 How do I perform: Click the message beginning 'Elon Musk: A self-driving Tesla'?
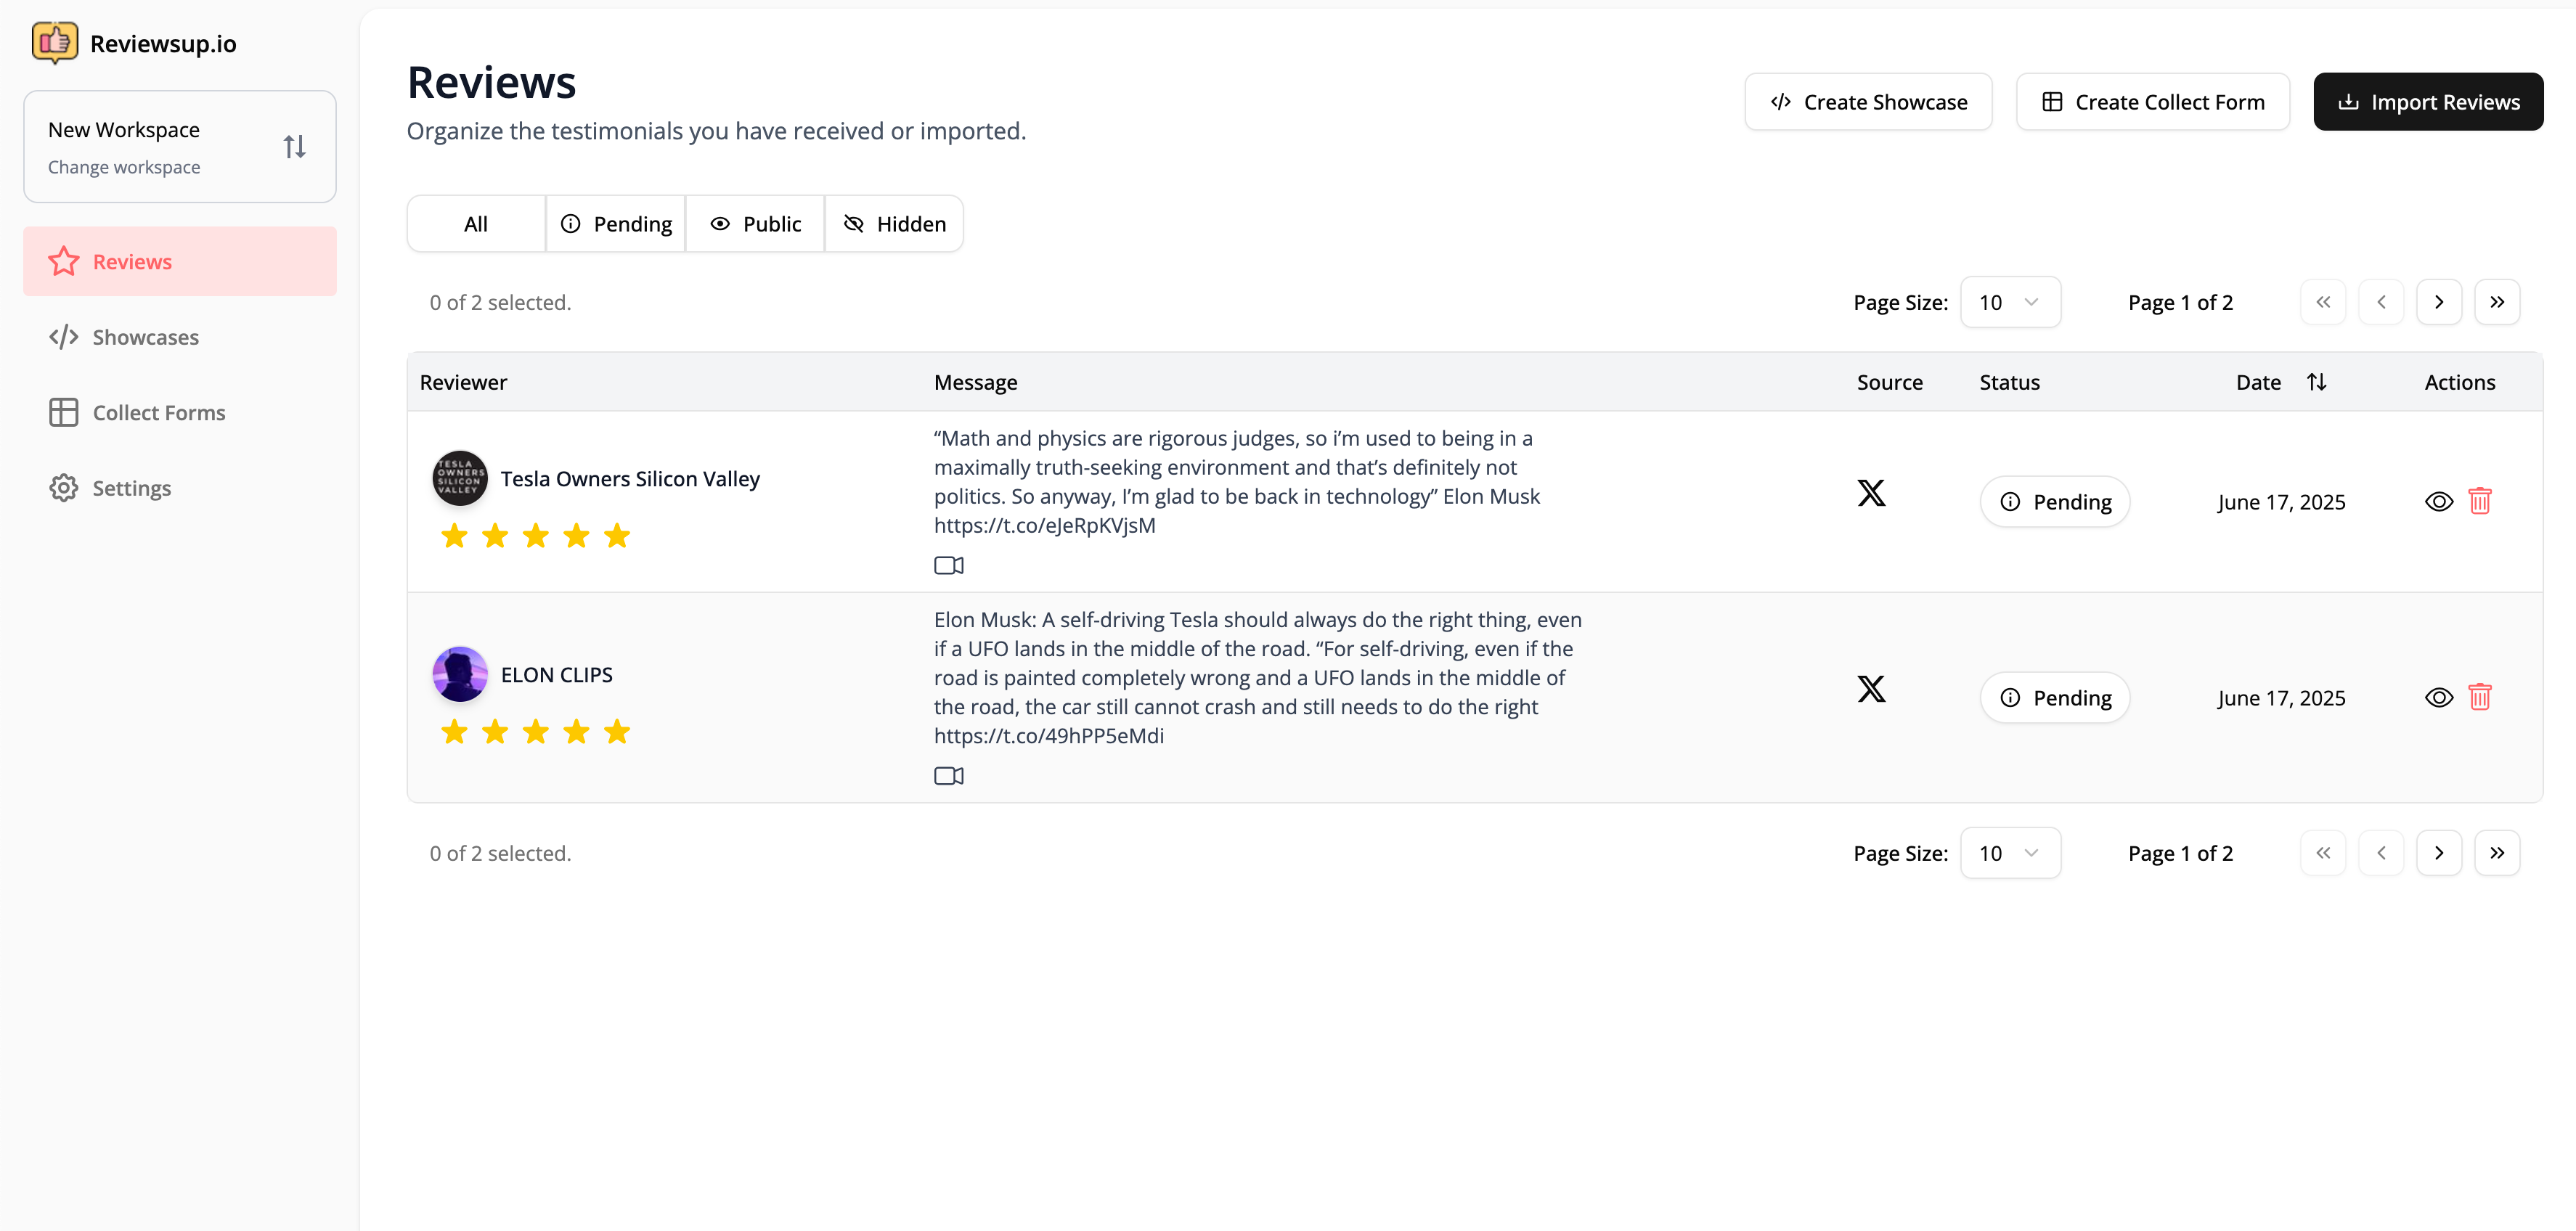coord(1258,678)
